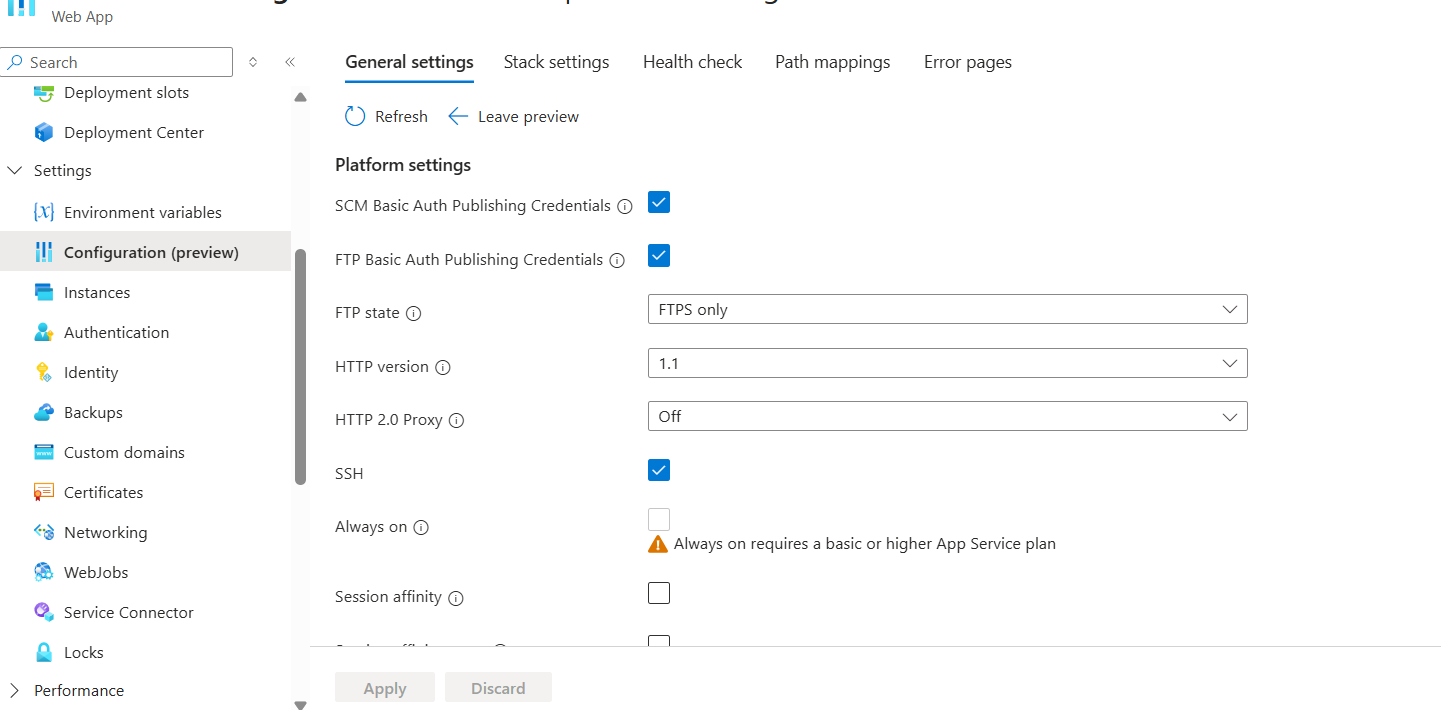1441x710 pixels.
Task: Open Deployment Center icon in sidebar
Action: [x=43, y=132]
